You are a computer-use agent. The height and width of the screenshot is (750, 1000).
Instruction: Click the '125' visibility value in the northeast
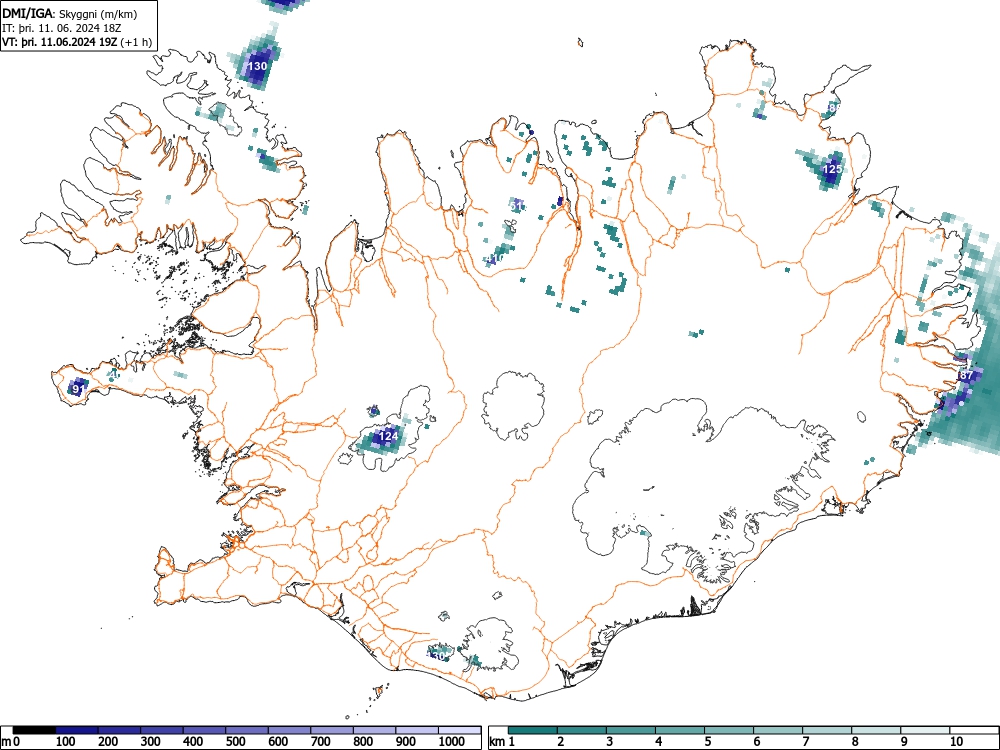pos(832,169)
